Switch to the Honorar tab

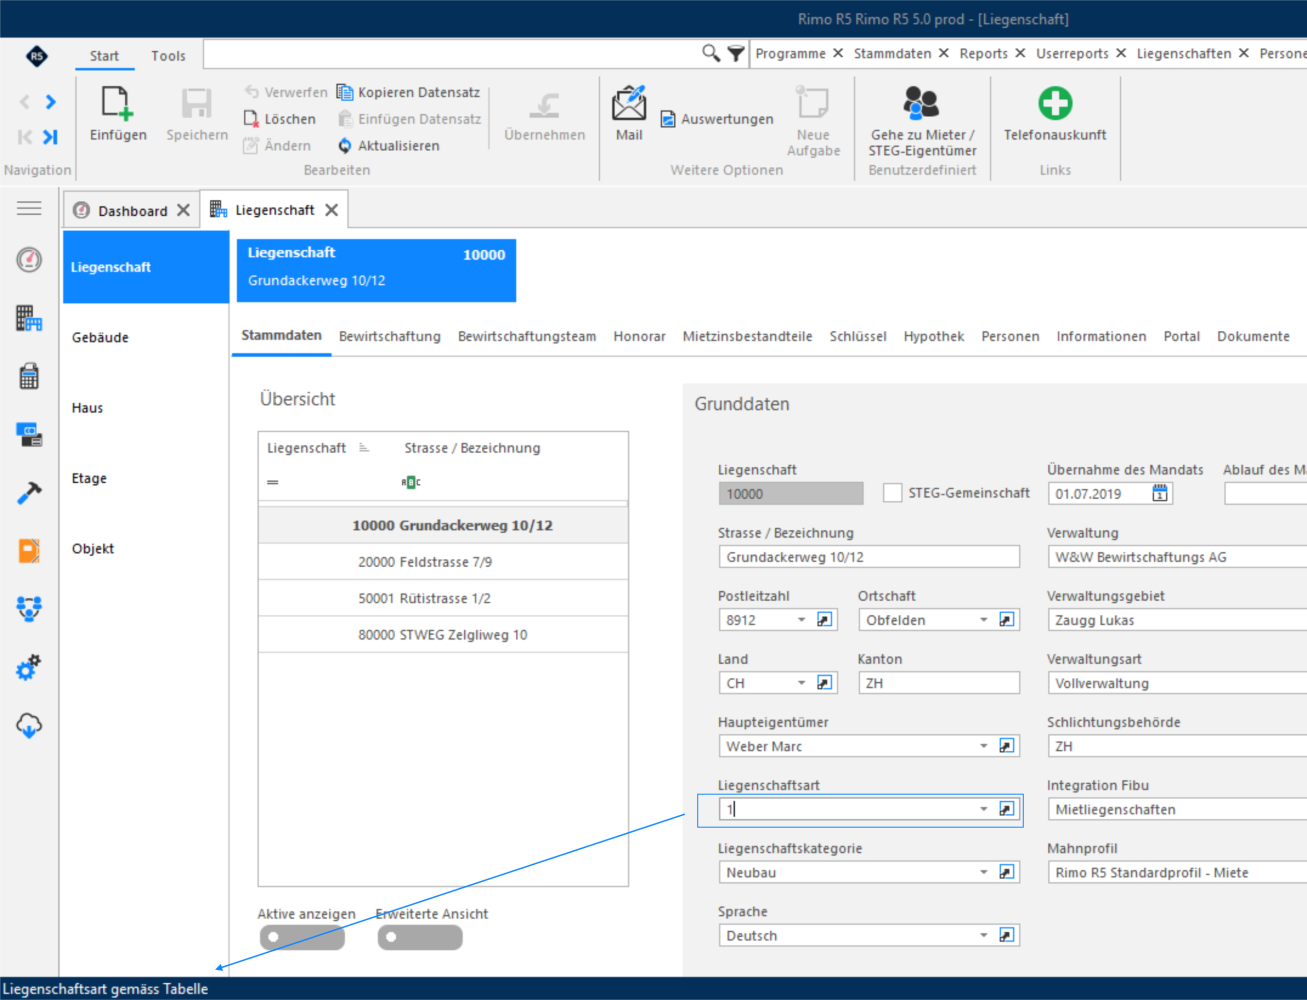(x=639, y=336)
